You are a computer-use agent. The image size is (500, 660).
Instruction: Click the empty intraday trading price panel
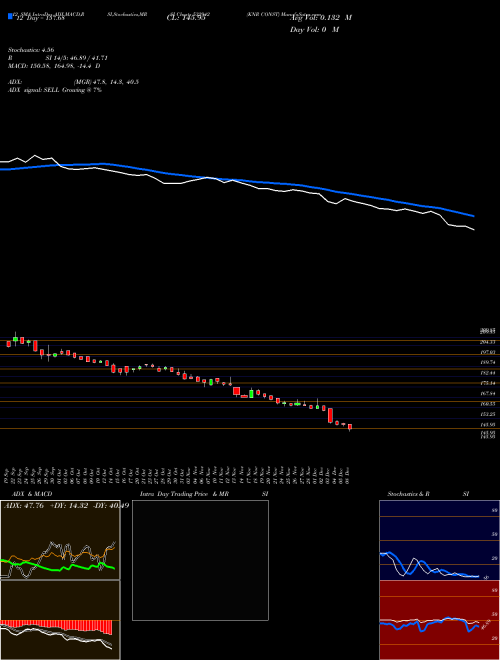(x=200, y=560)
